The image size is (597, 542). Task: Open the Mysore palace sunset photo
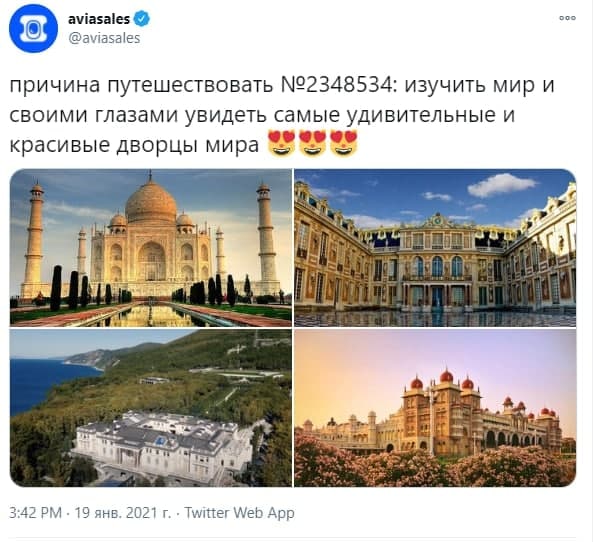pyautogui.click(x=435, y=408)
